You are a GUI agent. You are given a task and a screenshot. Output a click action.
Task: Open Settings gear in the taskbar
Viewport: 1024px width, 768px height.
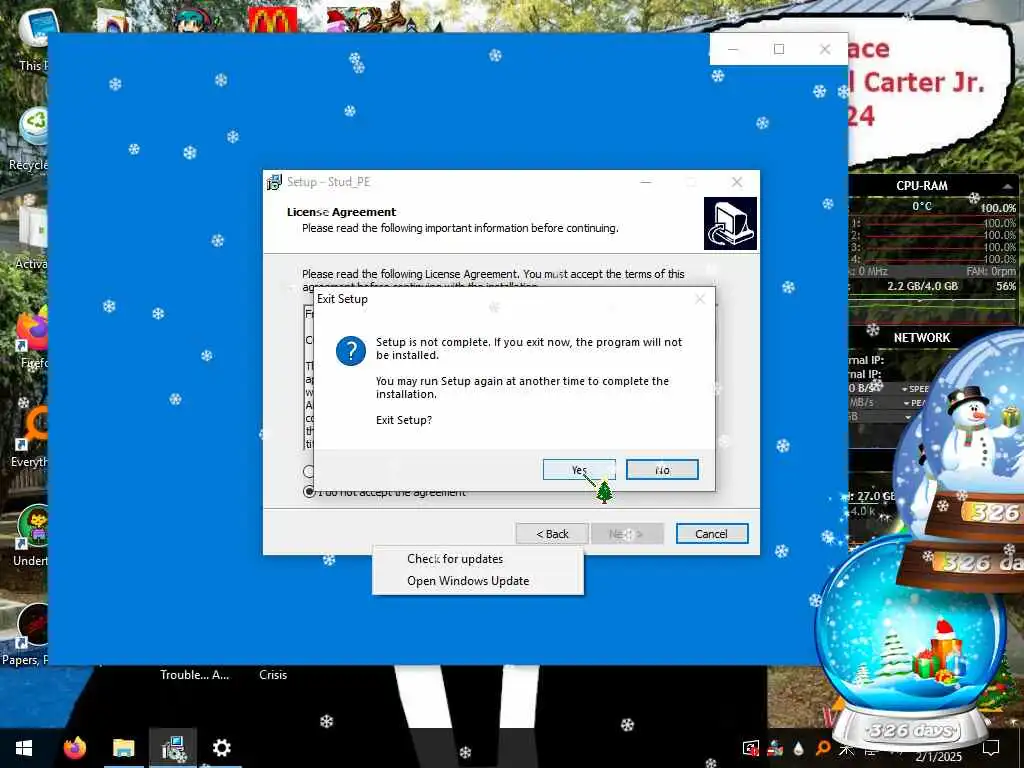221,748
